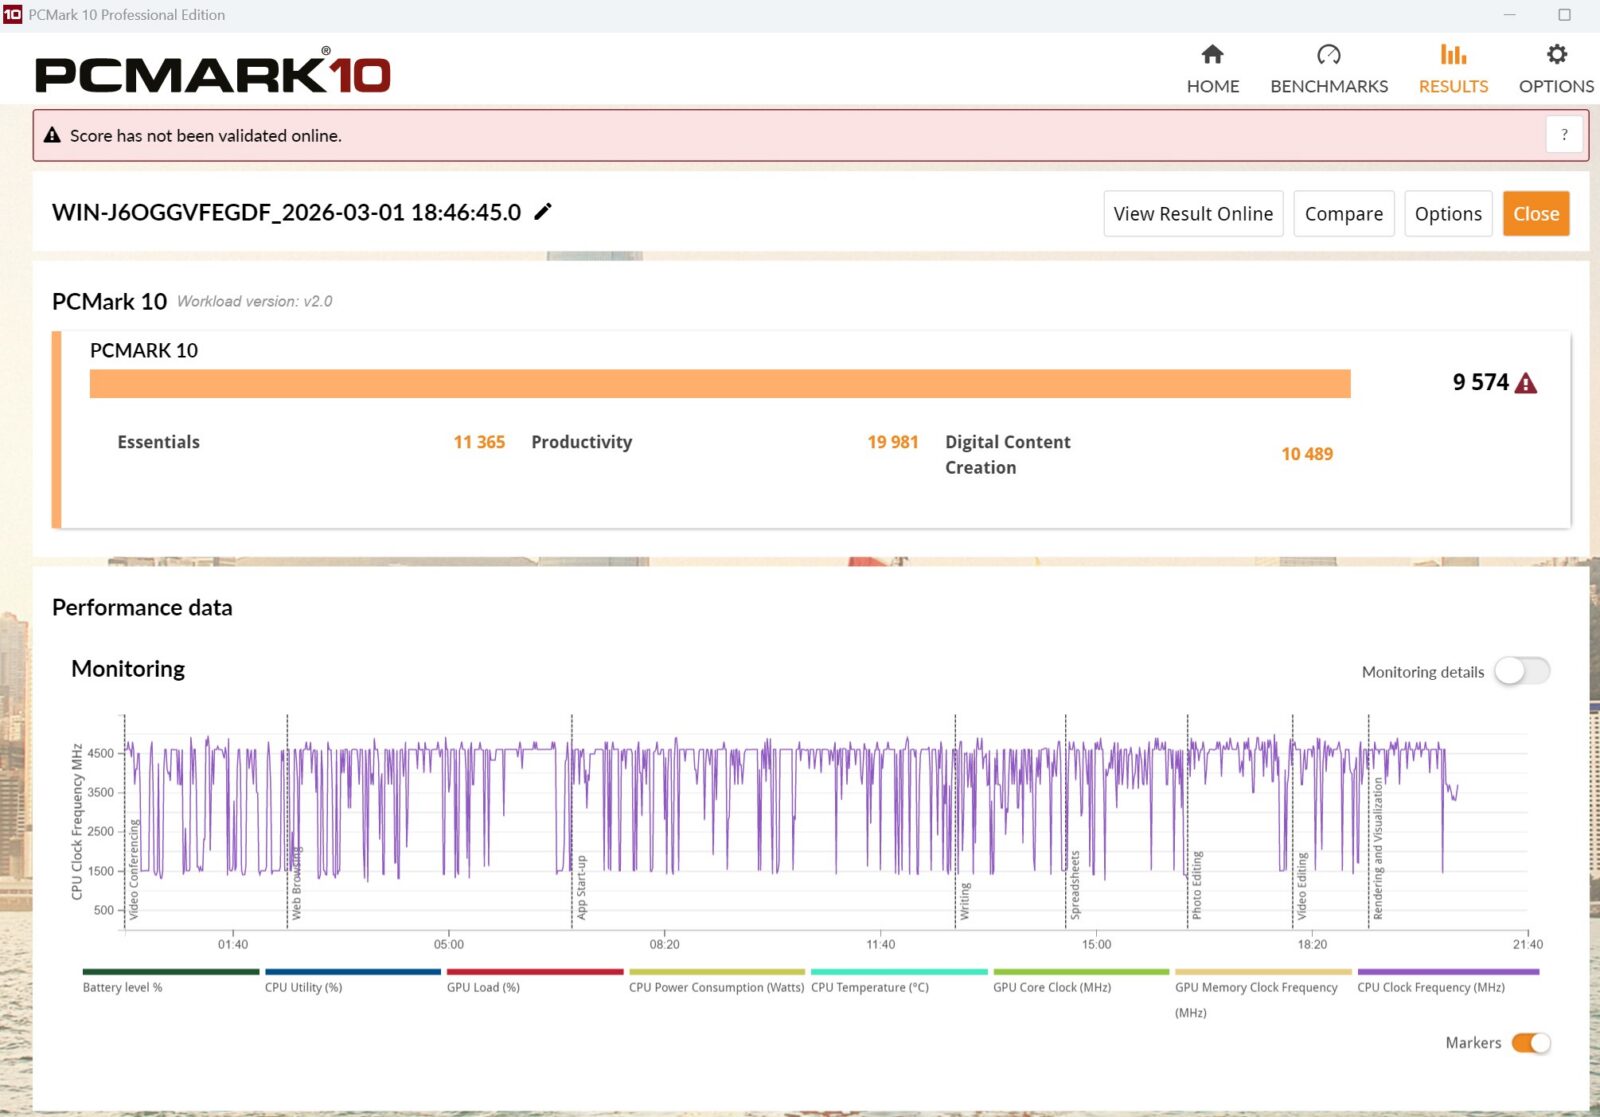This screenshot has width=1600, height=1117.
Task: Click View Result Online button
Action: tap(1193, 214)
